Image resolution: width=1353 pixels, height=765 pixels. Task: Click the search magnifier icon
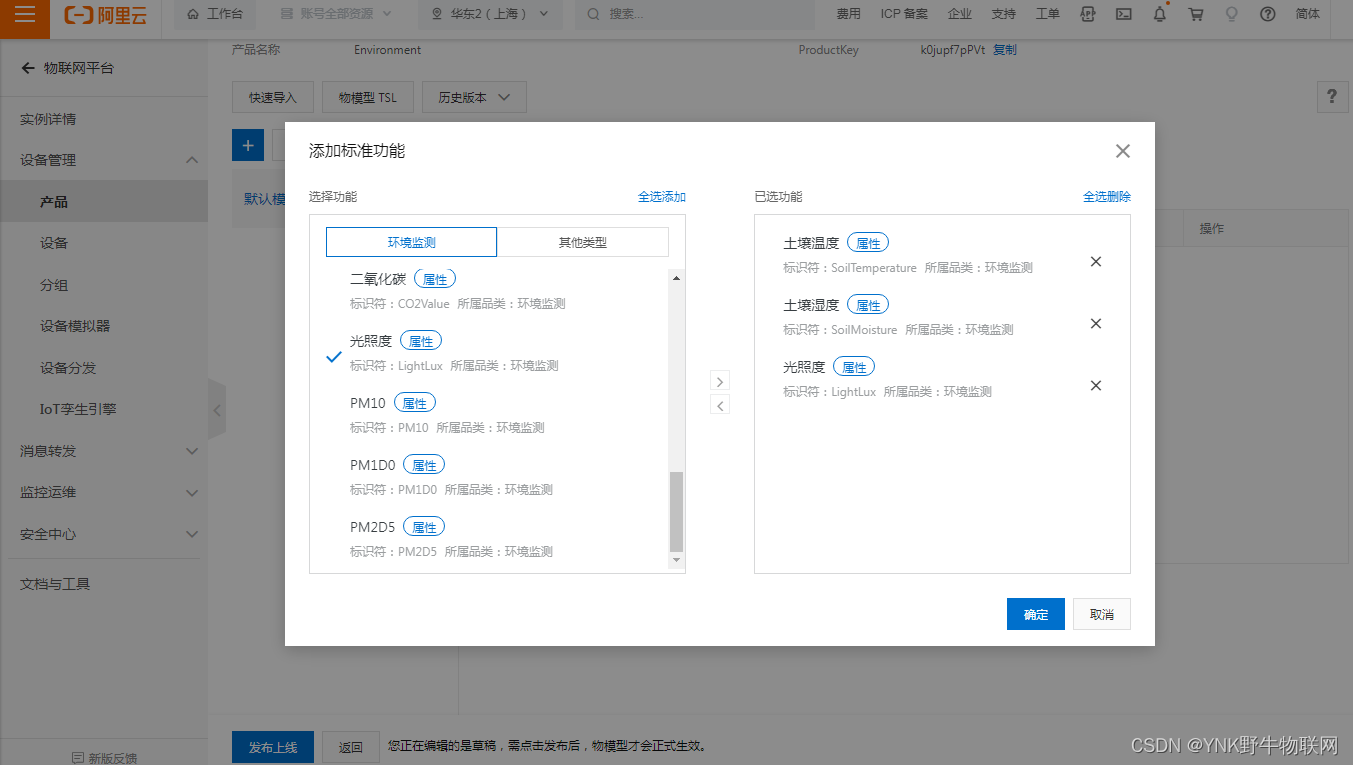tap(593, 14)
